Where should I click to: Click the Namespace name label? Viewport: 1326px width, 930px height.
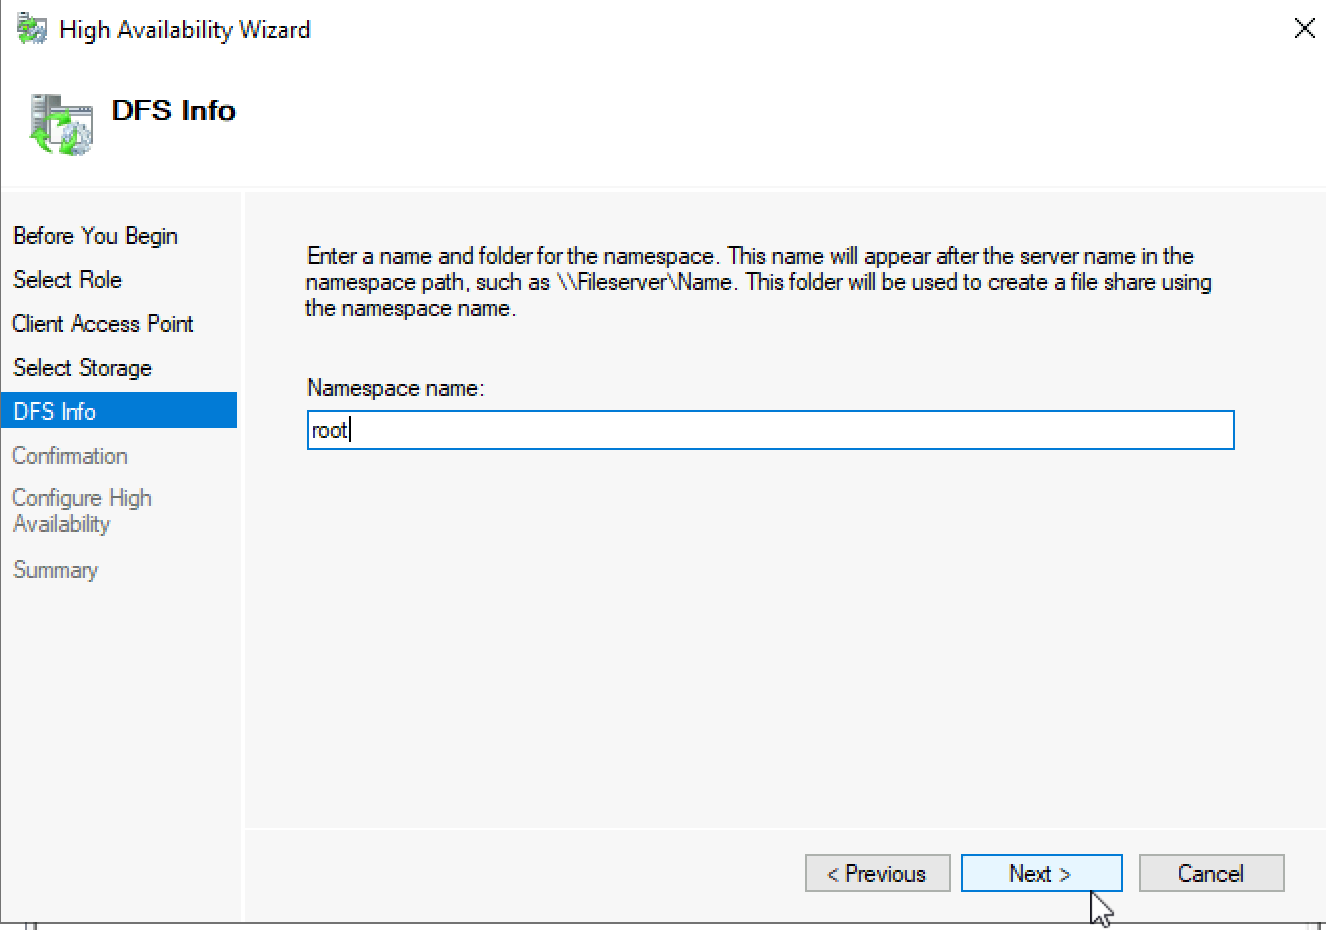(x=395, y=388)
